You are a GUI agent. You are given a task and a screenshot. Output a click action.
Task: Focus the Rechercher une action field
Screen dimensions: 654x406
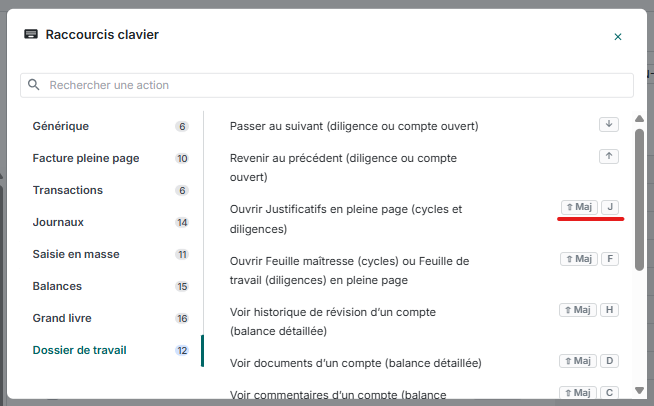330,85
